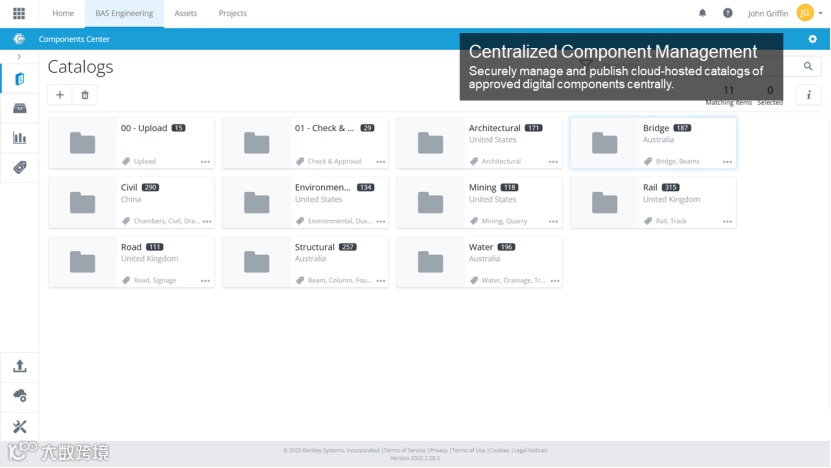
Task: Open more options for Road catalog
Action: pos(205,281)
